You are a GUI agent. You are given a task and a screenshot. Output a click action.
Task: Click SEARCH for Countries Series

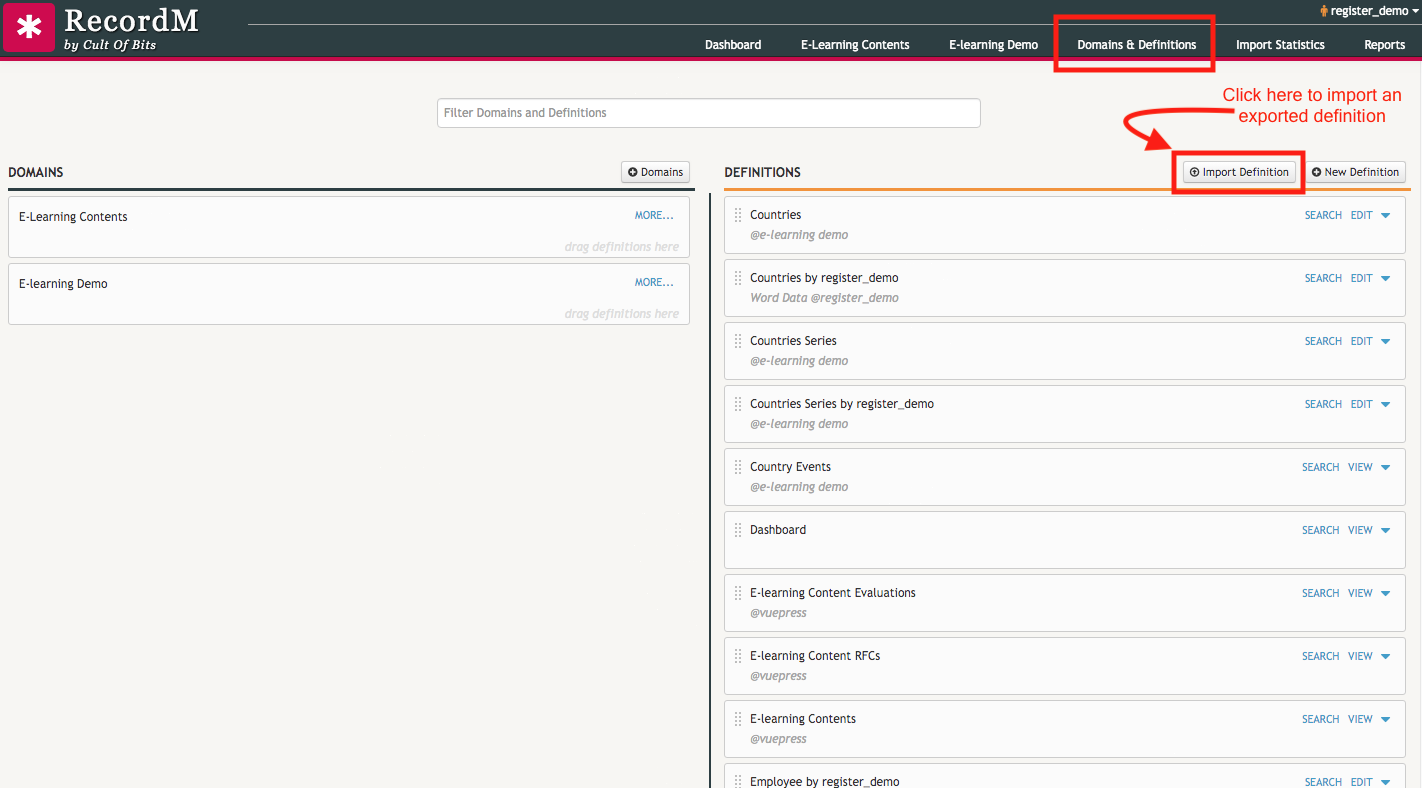[1323, 341]
